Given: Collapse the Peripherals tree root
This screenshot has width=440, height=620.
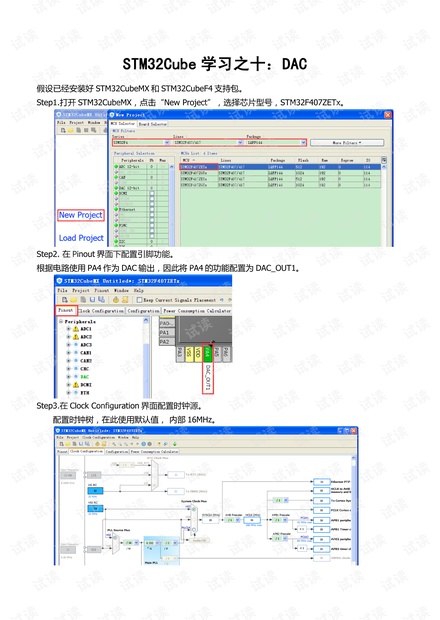Looking at the screenshot, I should tap(61, 321).
